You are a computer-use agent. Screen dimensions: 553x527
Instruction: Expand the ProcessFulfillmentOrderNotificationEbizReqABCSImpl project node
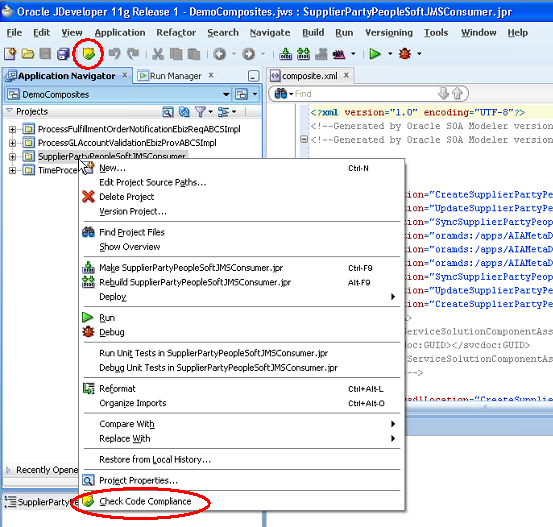point(12,129)
